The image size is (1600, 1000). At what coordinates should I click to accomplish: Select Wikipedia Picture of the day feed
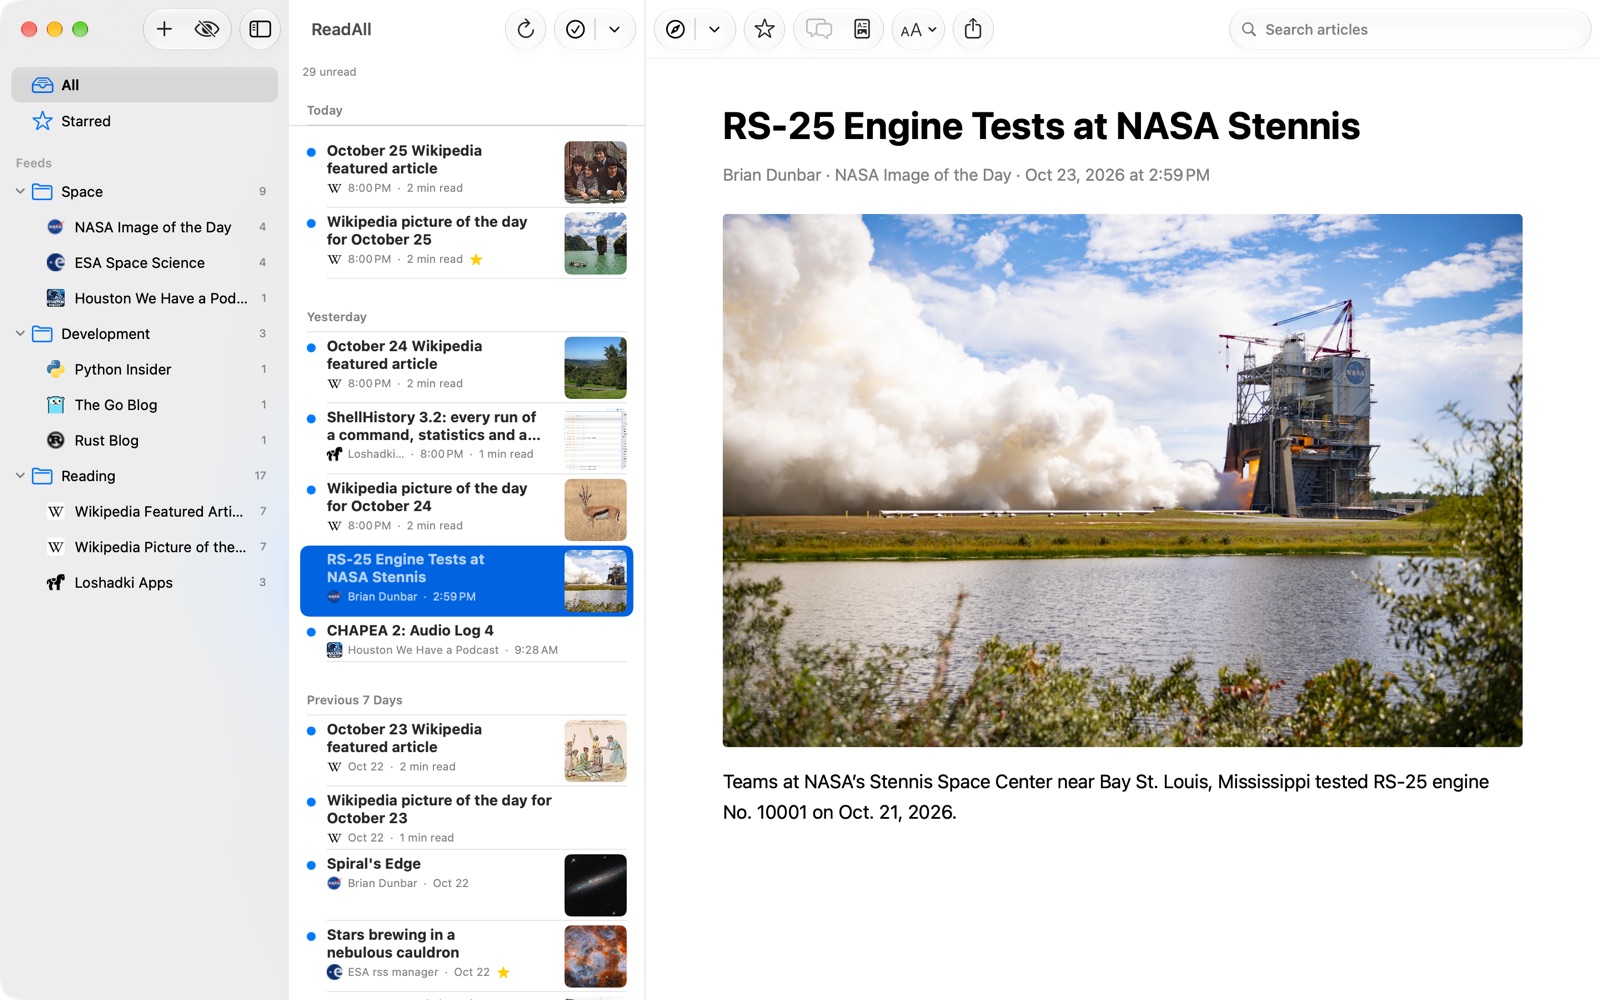144,547
